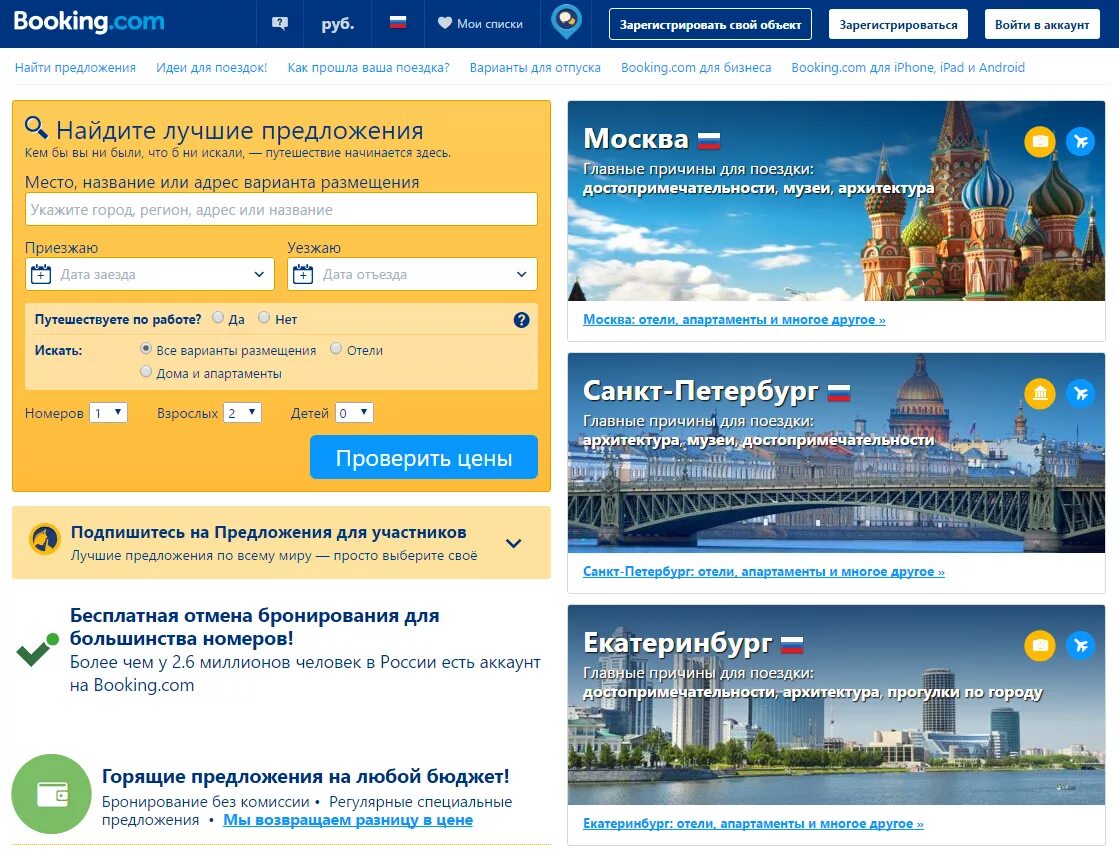
Task: Open Идеи для поездок! menu item
Action: tap(211, 68)
